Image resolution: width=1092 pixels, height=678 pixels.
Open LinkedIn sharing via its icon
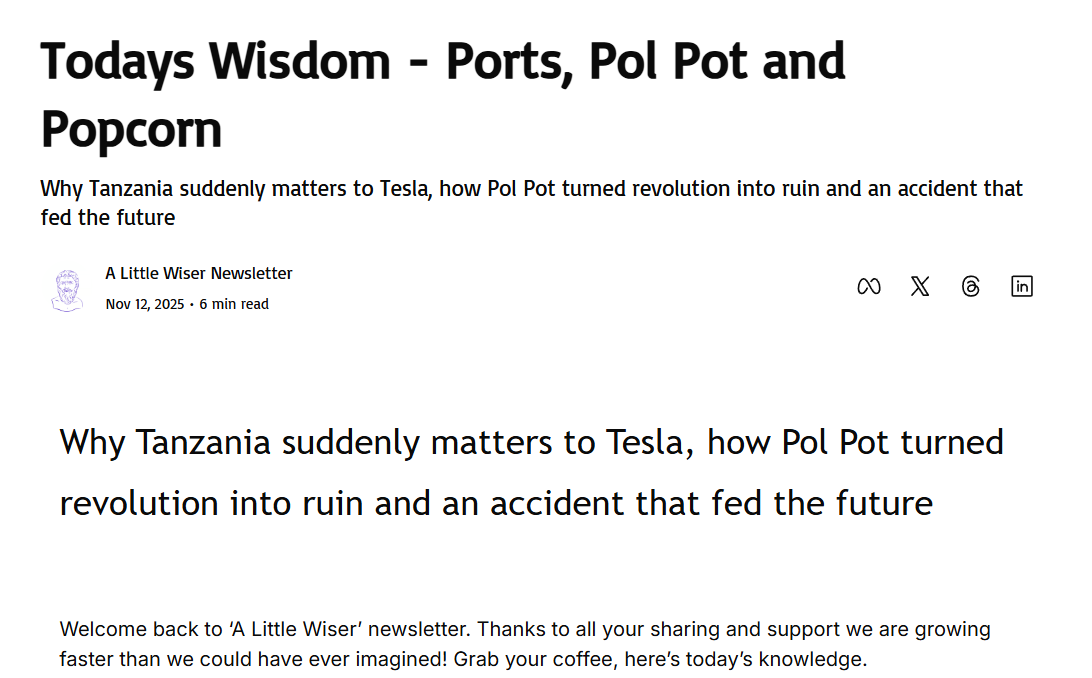(x=1022, y=286)
